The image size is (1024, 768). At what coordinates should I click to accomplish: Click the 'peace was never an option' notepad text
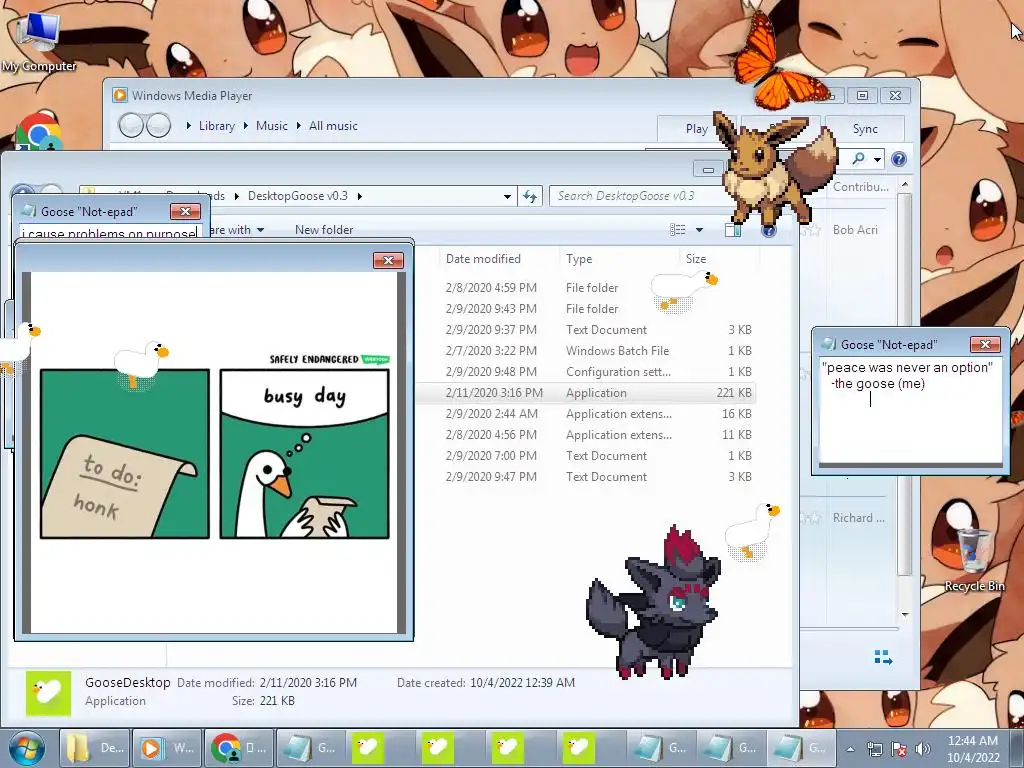(907, 376)
